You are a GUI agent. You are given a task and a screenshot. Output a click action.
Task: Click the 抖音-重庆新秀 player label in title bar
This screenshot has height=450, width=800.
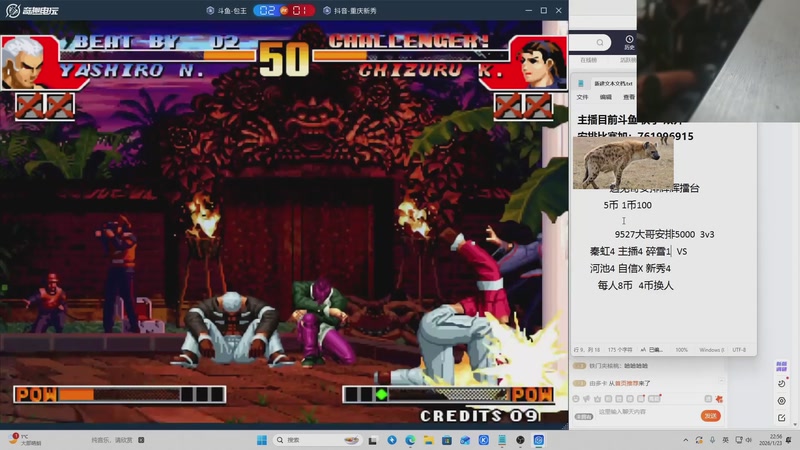pos(350,10)
